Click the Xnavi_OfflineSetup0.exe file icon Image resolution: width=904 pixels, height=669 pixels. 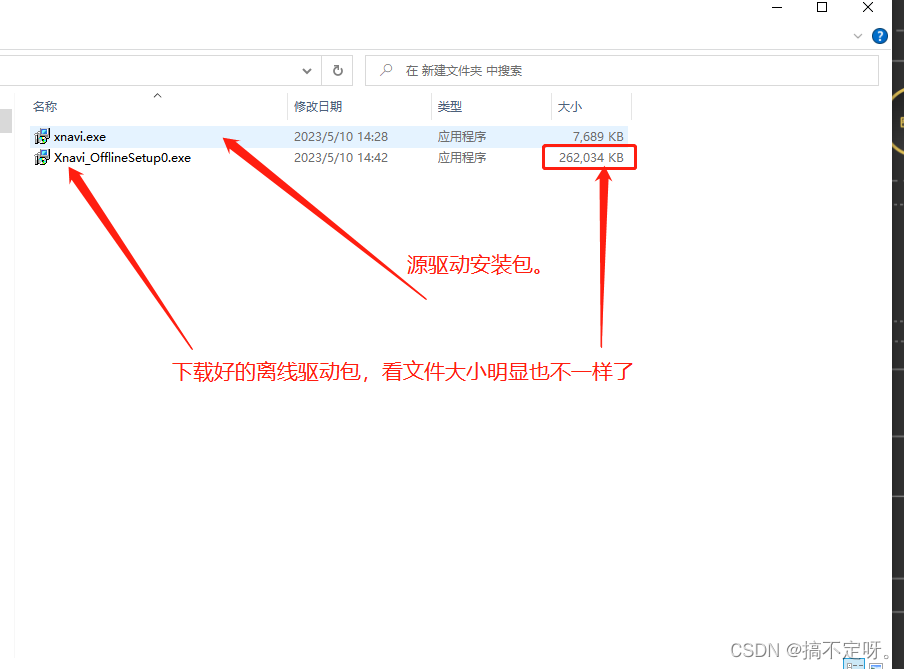pos(42,157)
